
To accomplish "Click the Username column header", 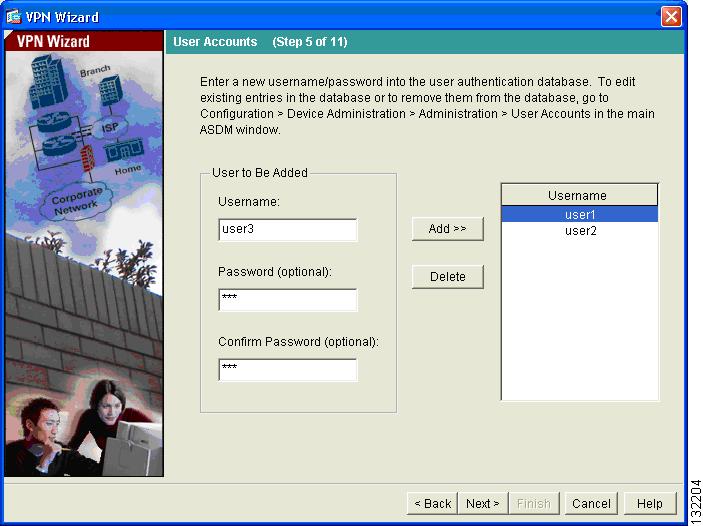I will tap(579, 195).
